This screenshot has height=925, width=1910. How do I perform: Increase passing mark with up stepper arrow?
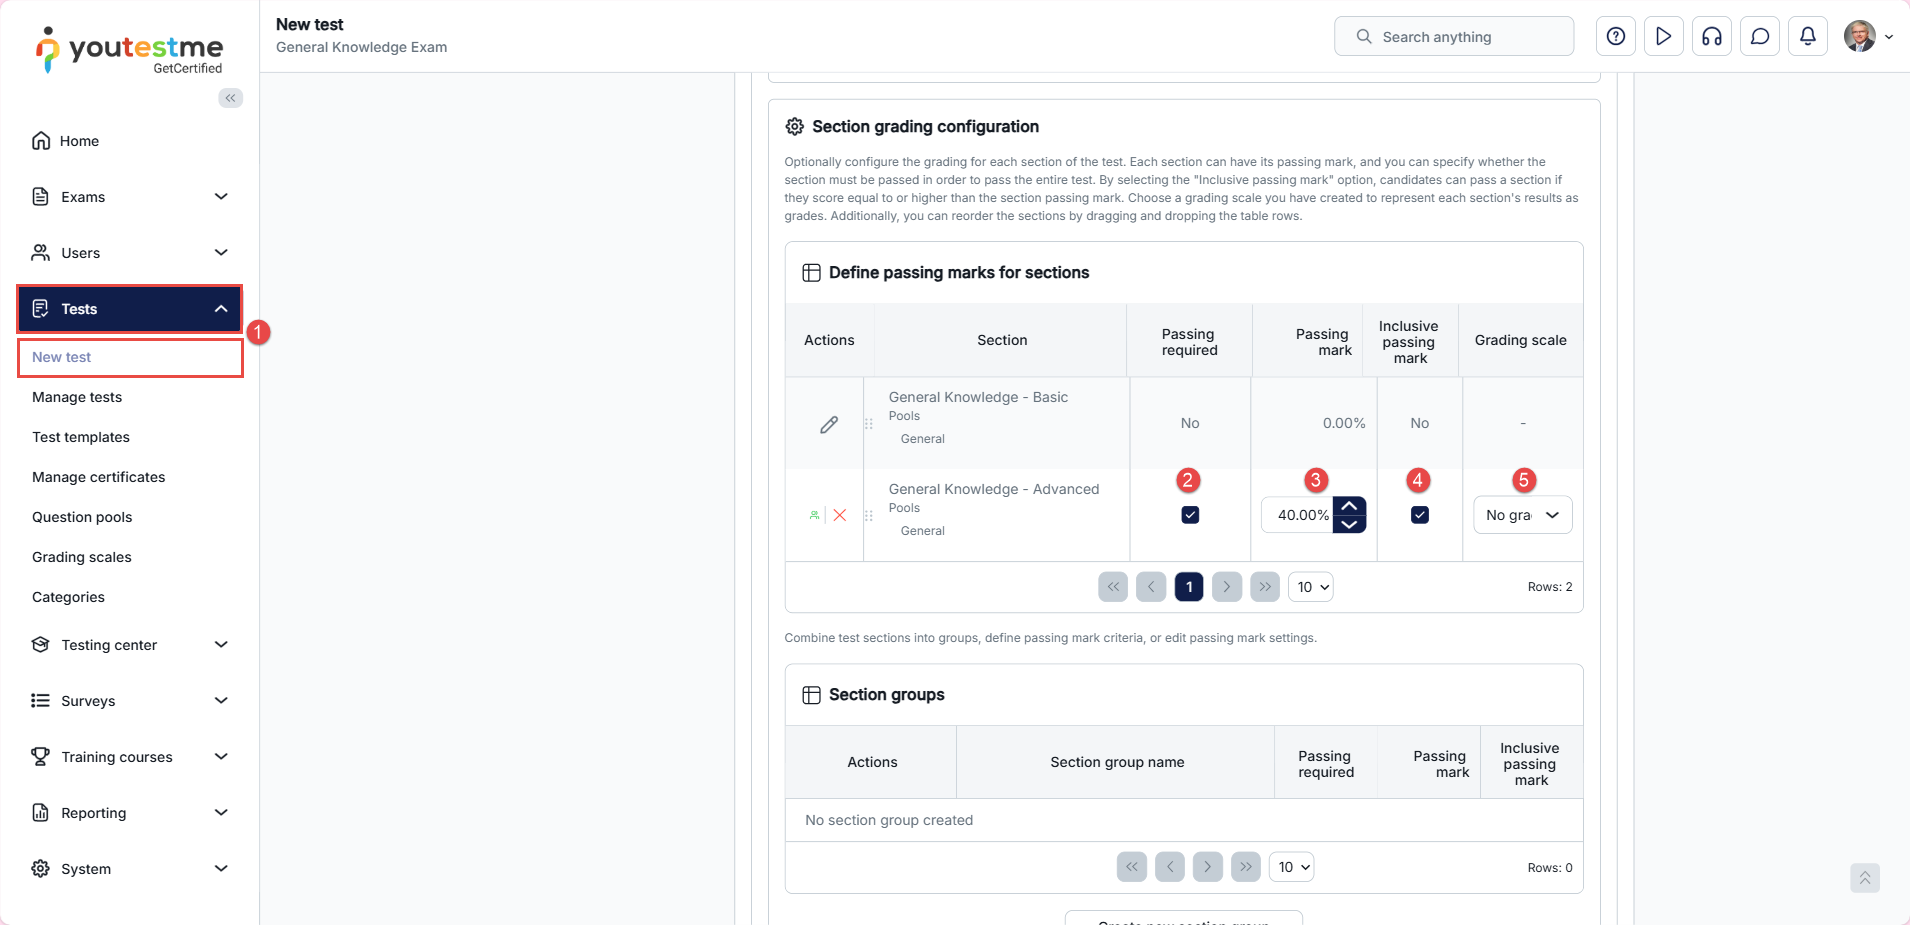click(x=1350, y=506)
